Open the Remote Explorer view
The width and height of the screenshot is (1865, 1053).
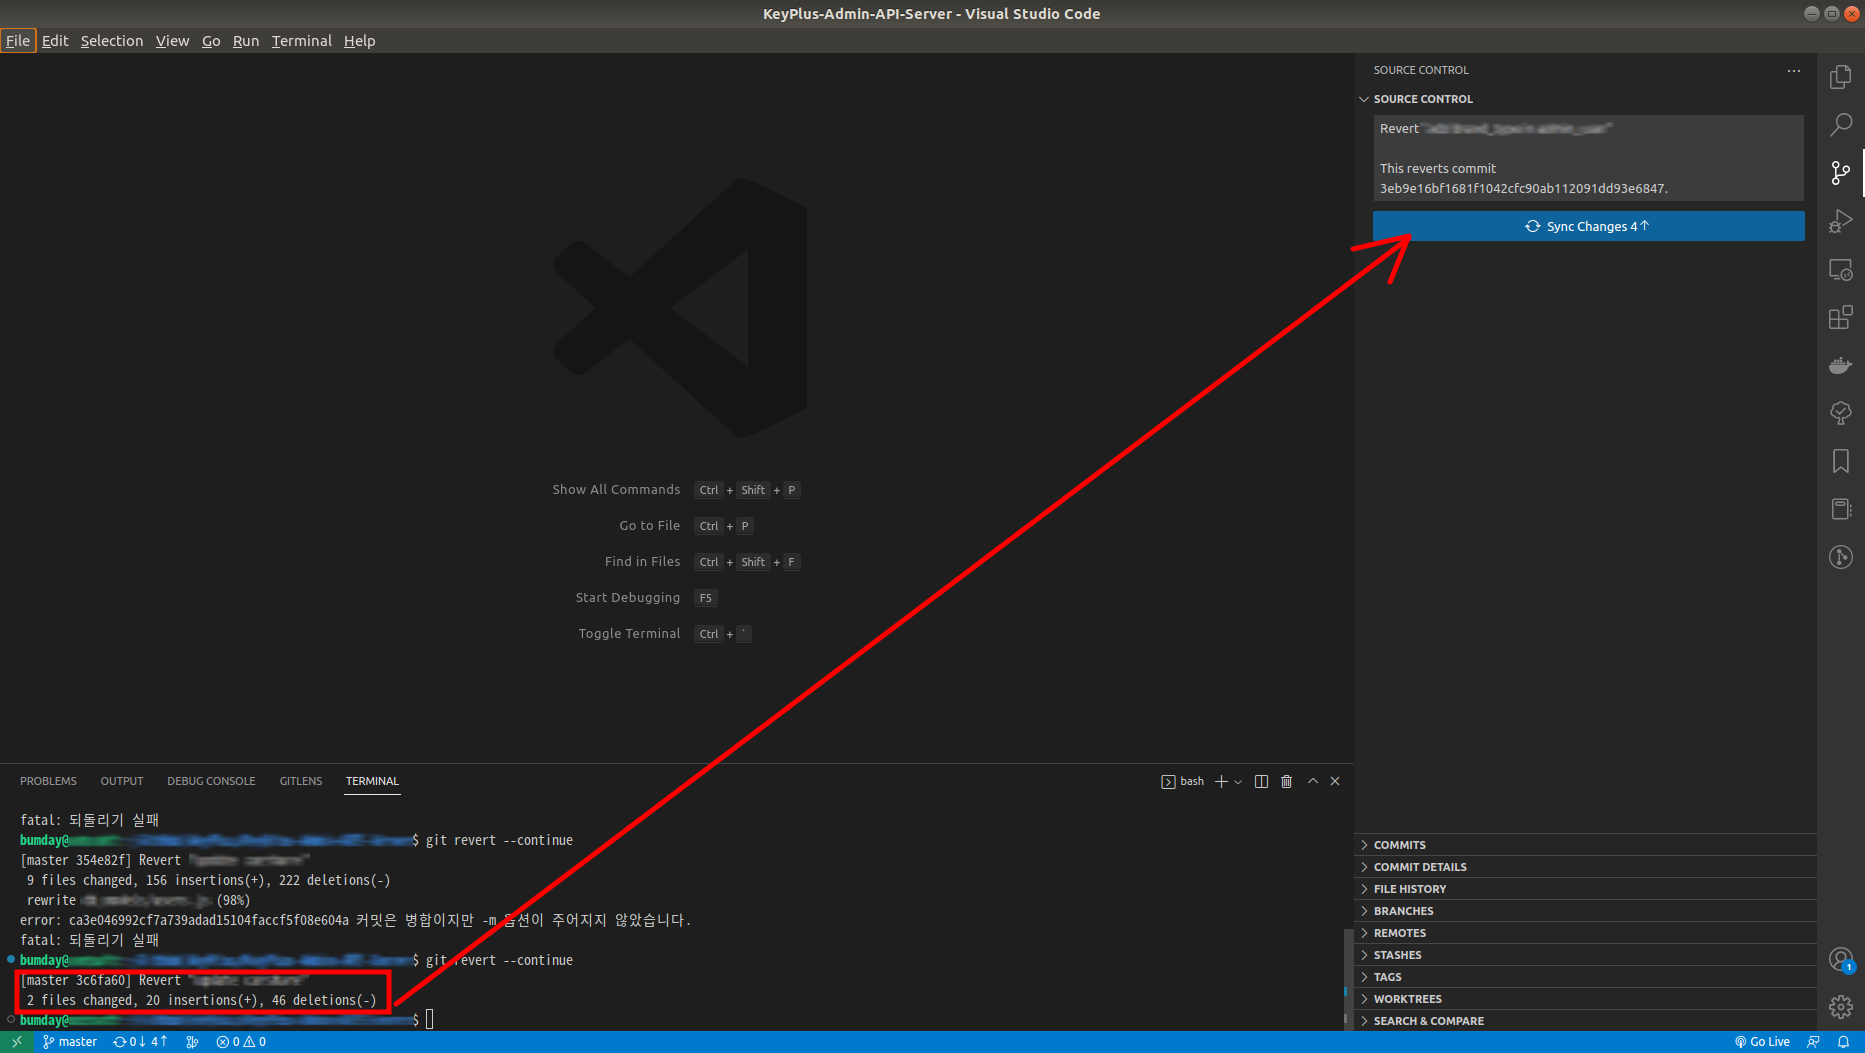tap(1840, 269)
